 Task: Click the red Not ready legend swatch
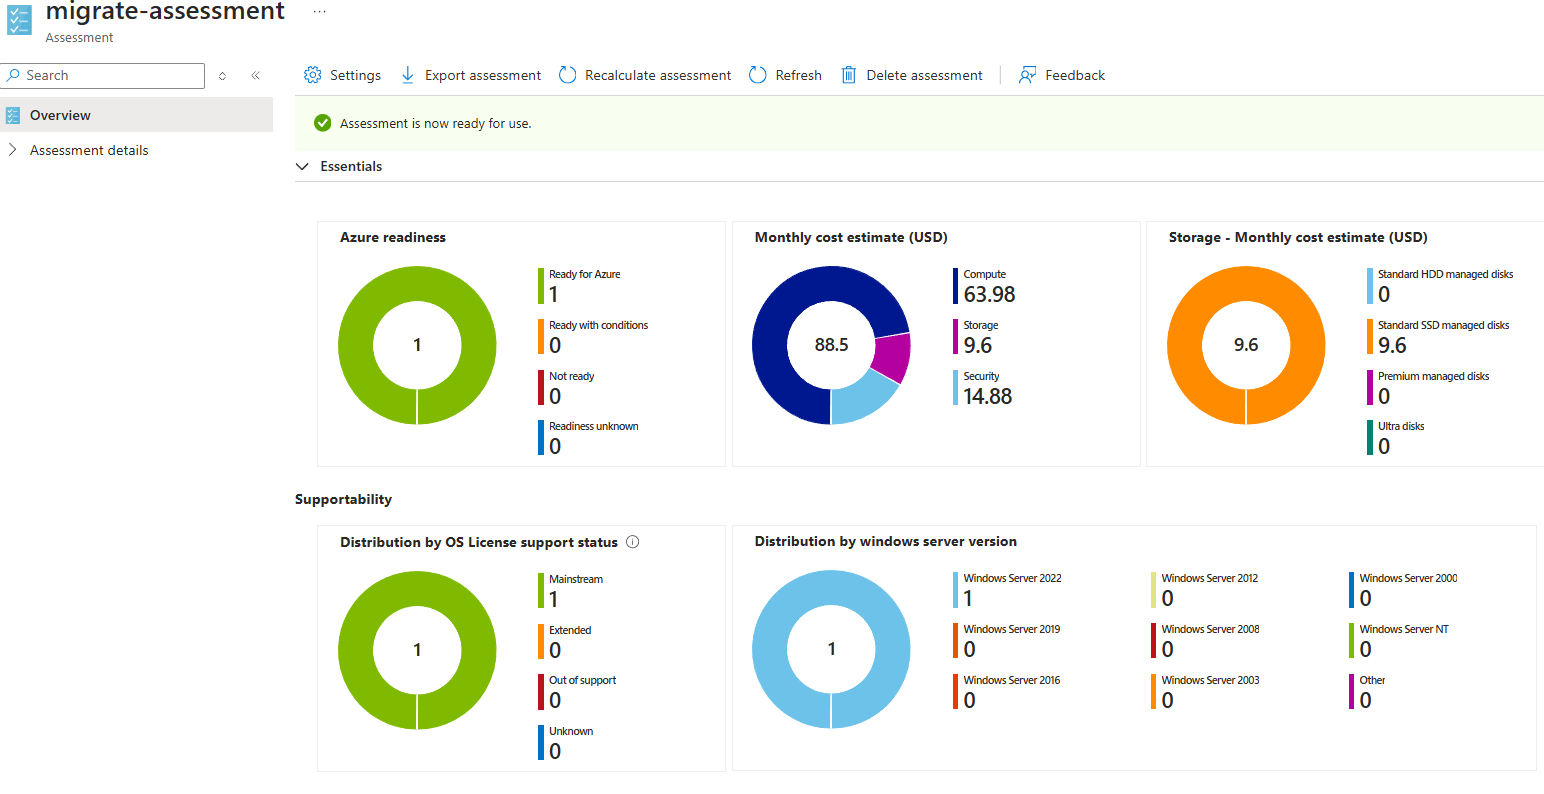pyautogui.click(x=541, y=388)
